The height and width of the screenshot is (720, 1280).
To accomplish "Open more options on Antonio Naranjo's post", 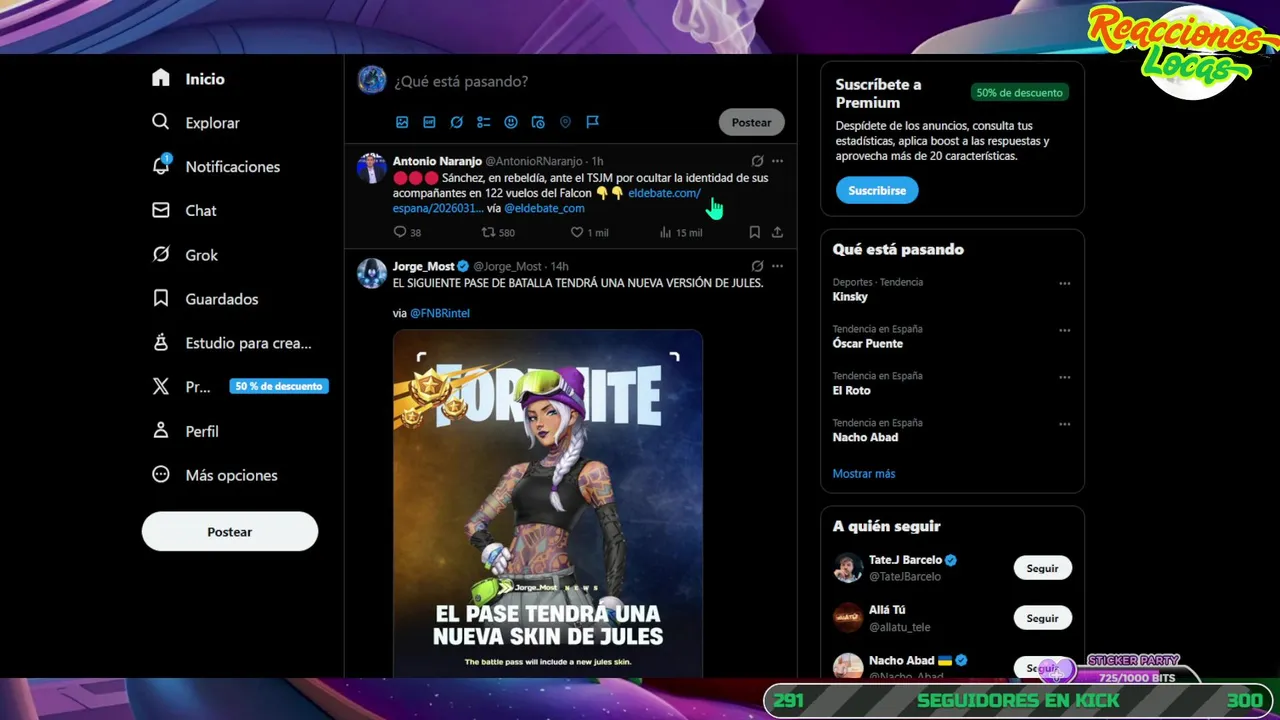I will click(777, 161).
